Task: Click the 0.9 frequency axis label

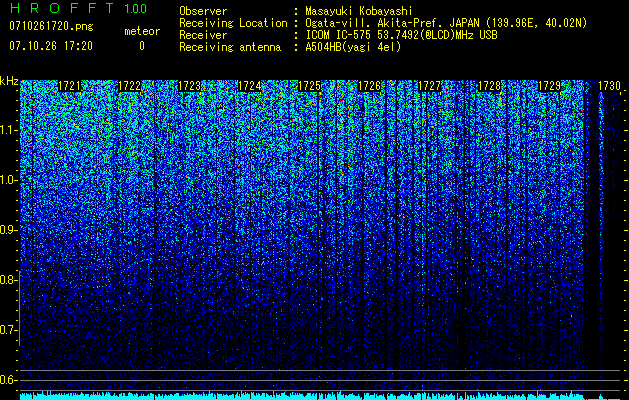Action: [x=7, y=230]
